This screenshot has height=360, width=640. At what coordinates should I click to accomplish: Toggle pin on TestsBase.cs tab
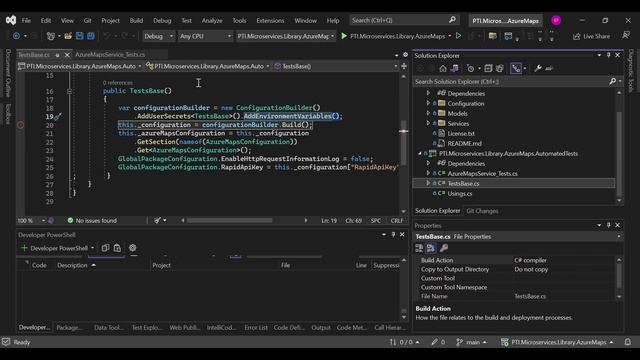click(x=57, y=55)
